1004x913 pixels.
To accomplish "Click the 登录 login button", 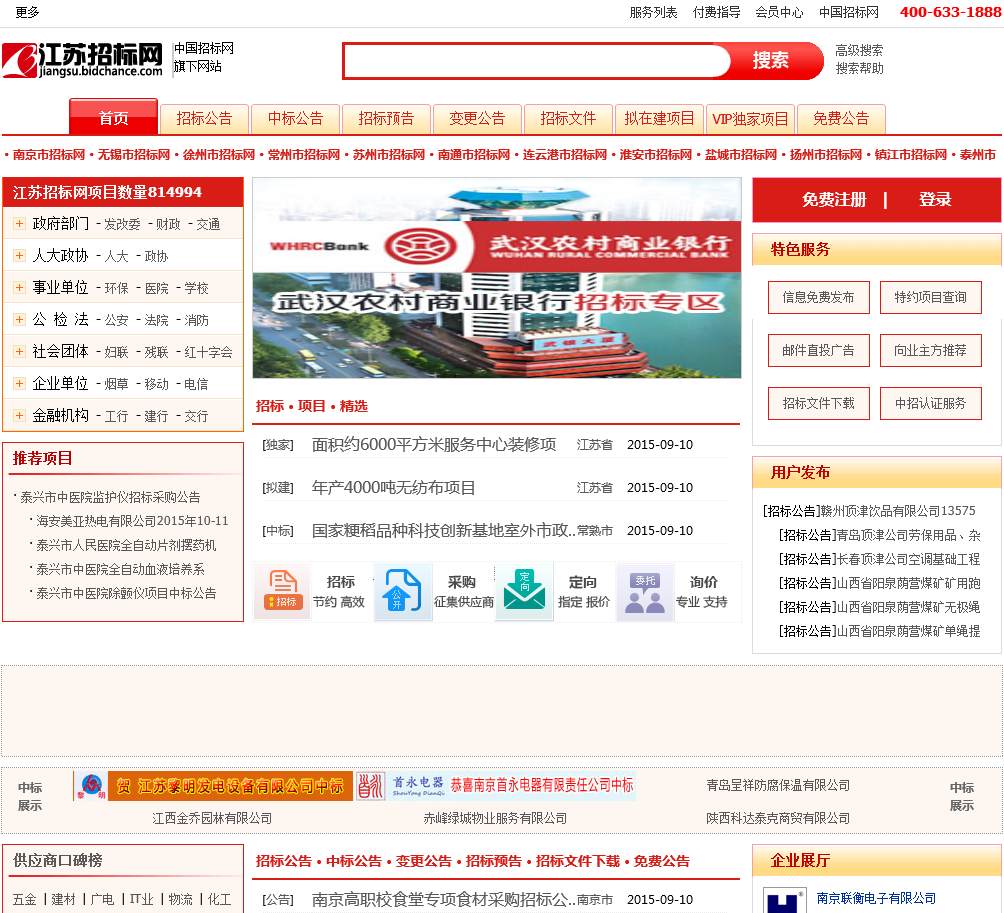I will click(x=935, y=200).
